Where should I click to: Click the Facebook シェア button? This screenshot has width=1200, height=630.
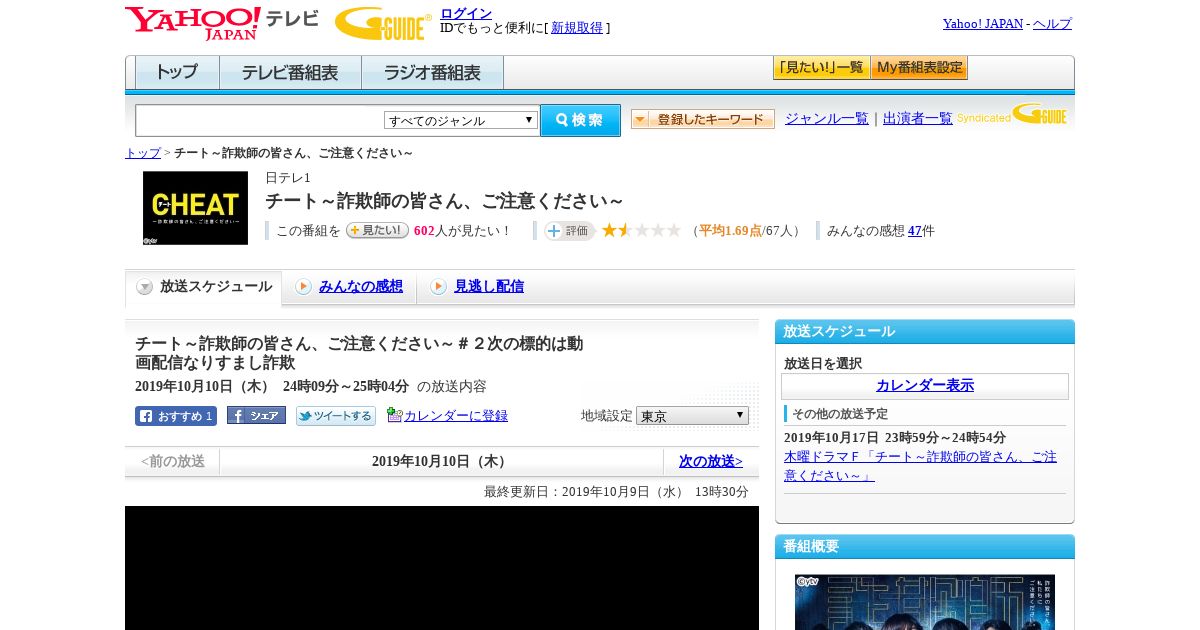(256, 415)
